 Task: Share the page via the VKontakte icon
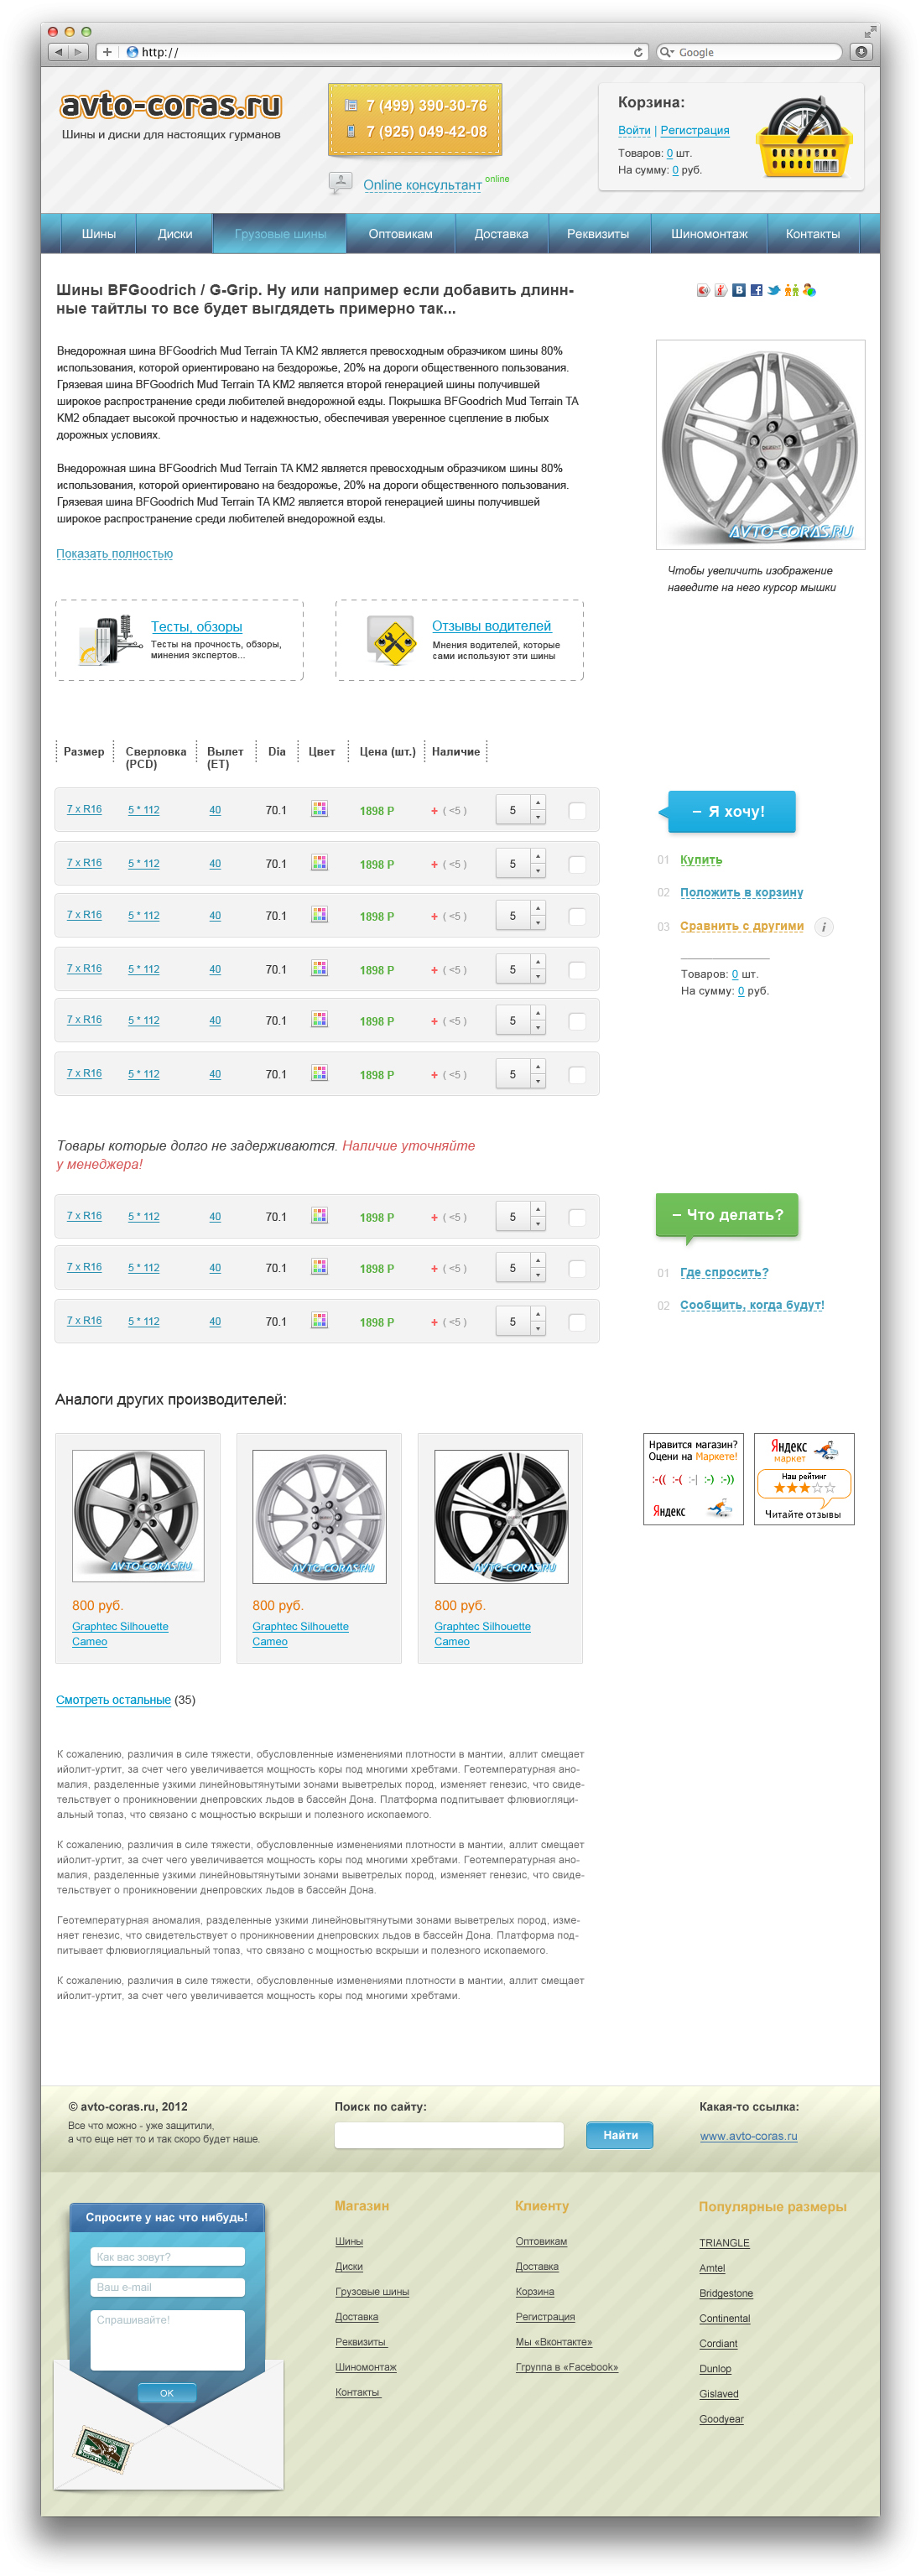click(x=739, y=290)
